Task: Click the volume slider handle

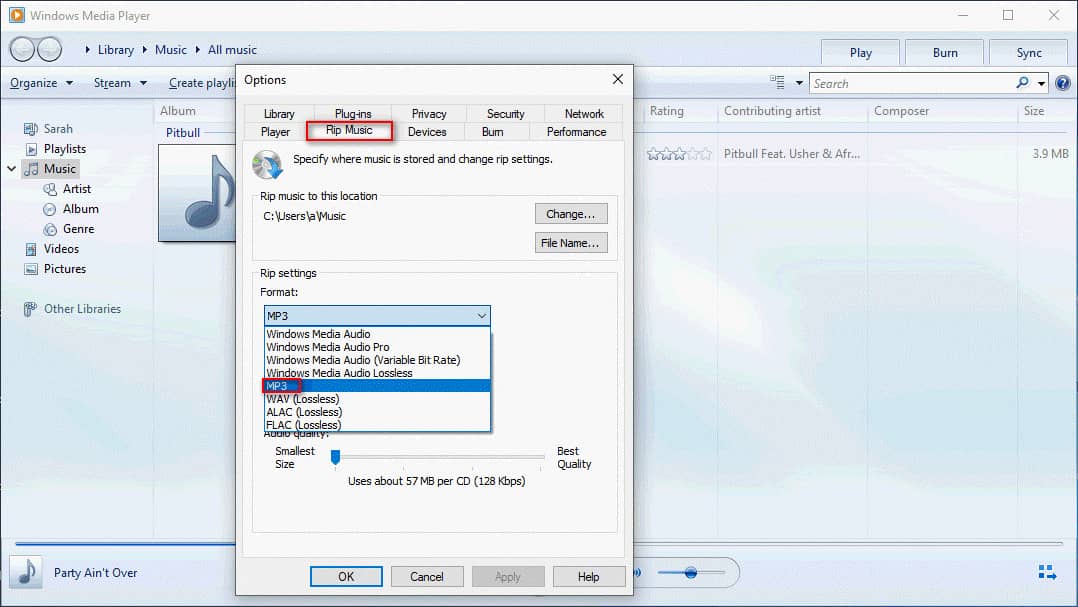Action: (691, 572)
